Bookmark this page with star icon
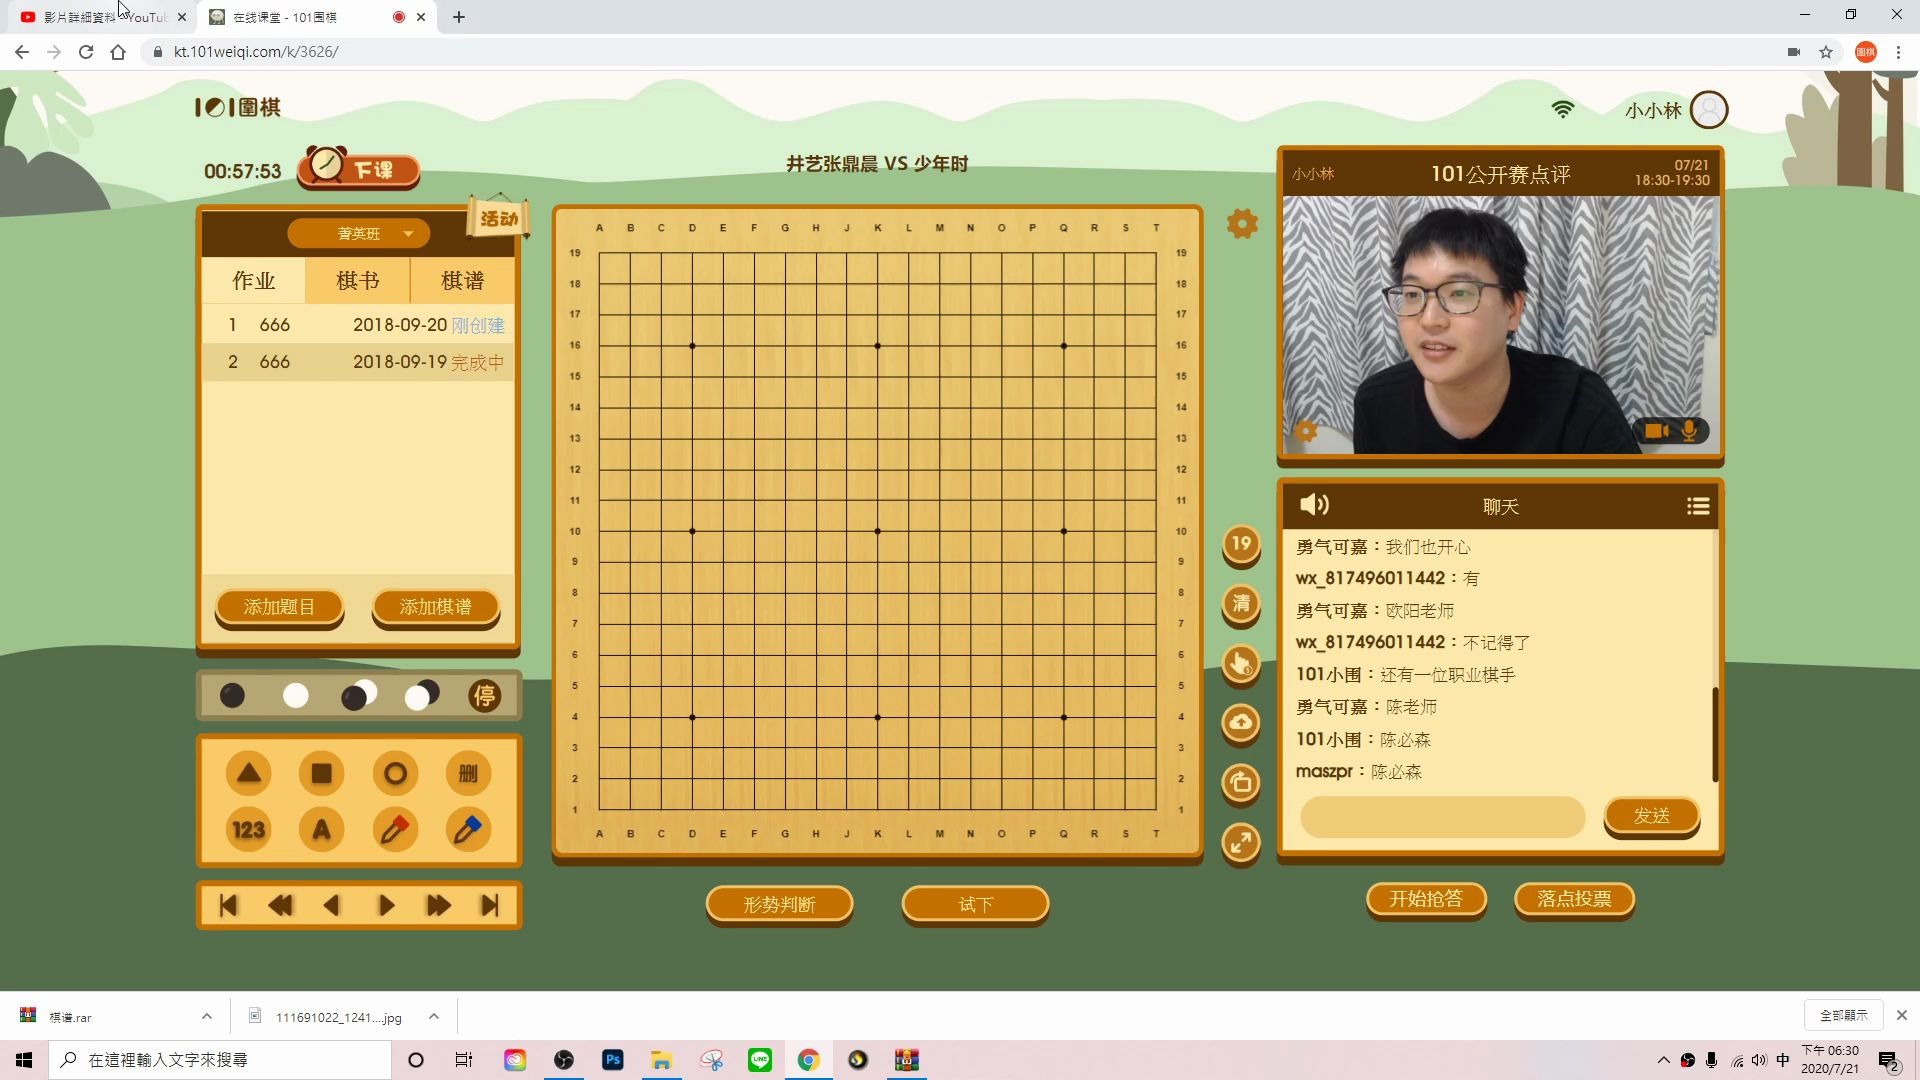 coord(1826,52)
